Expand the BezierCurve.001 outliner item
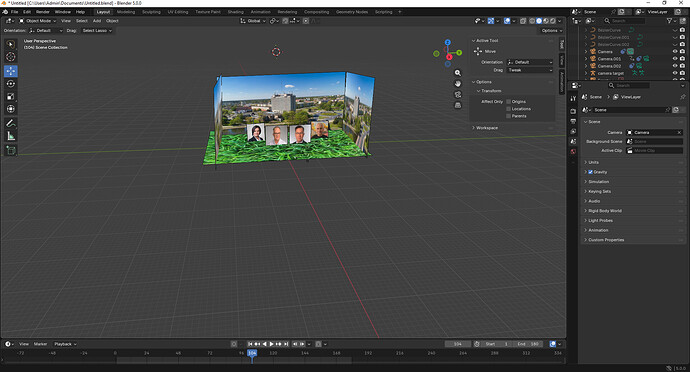The width and height of the screenshot is (690, 372). pyautogui.click(x=586, y=37)
